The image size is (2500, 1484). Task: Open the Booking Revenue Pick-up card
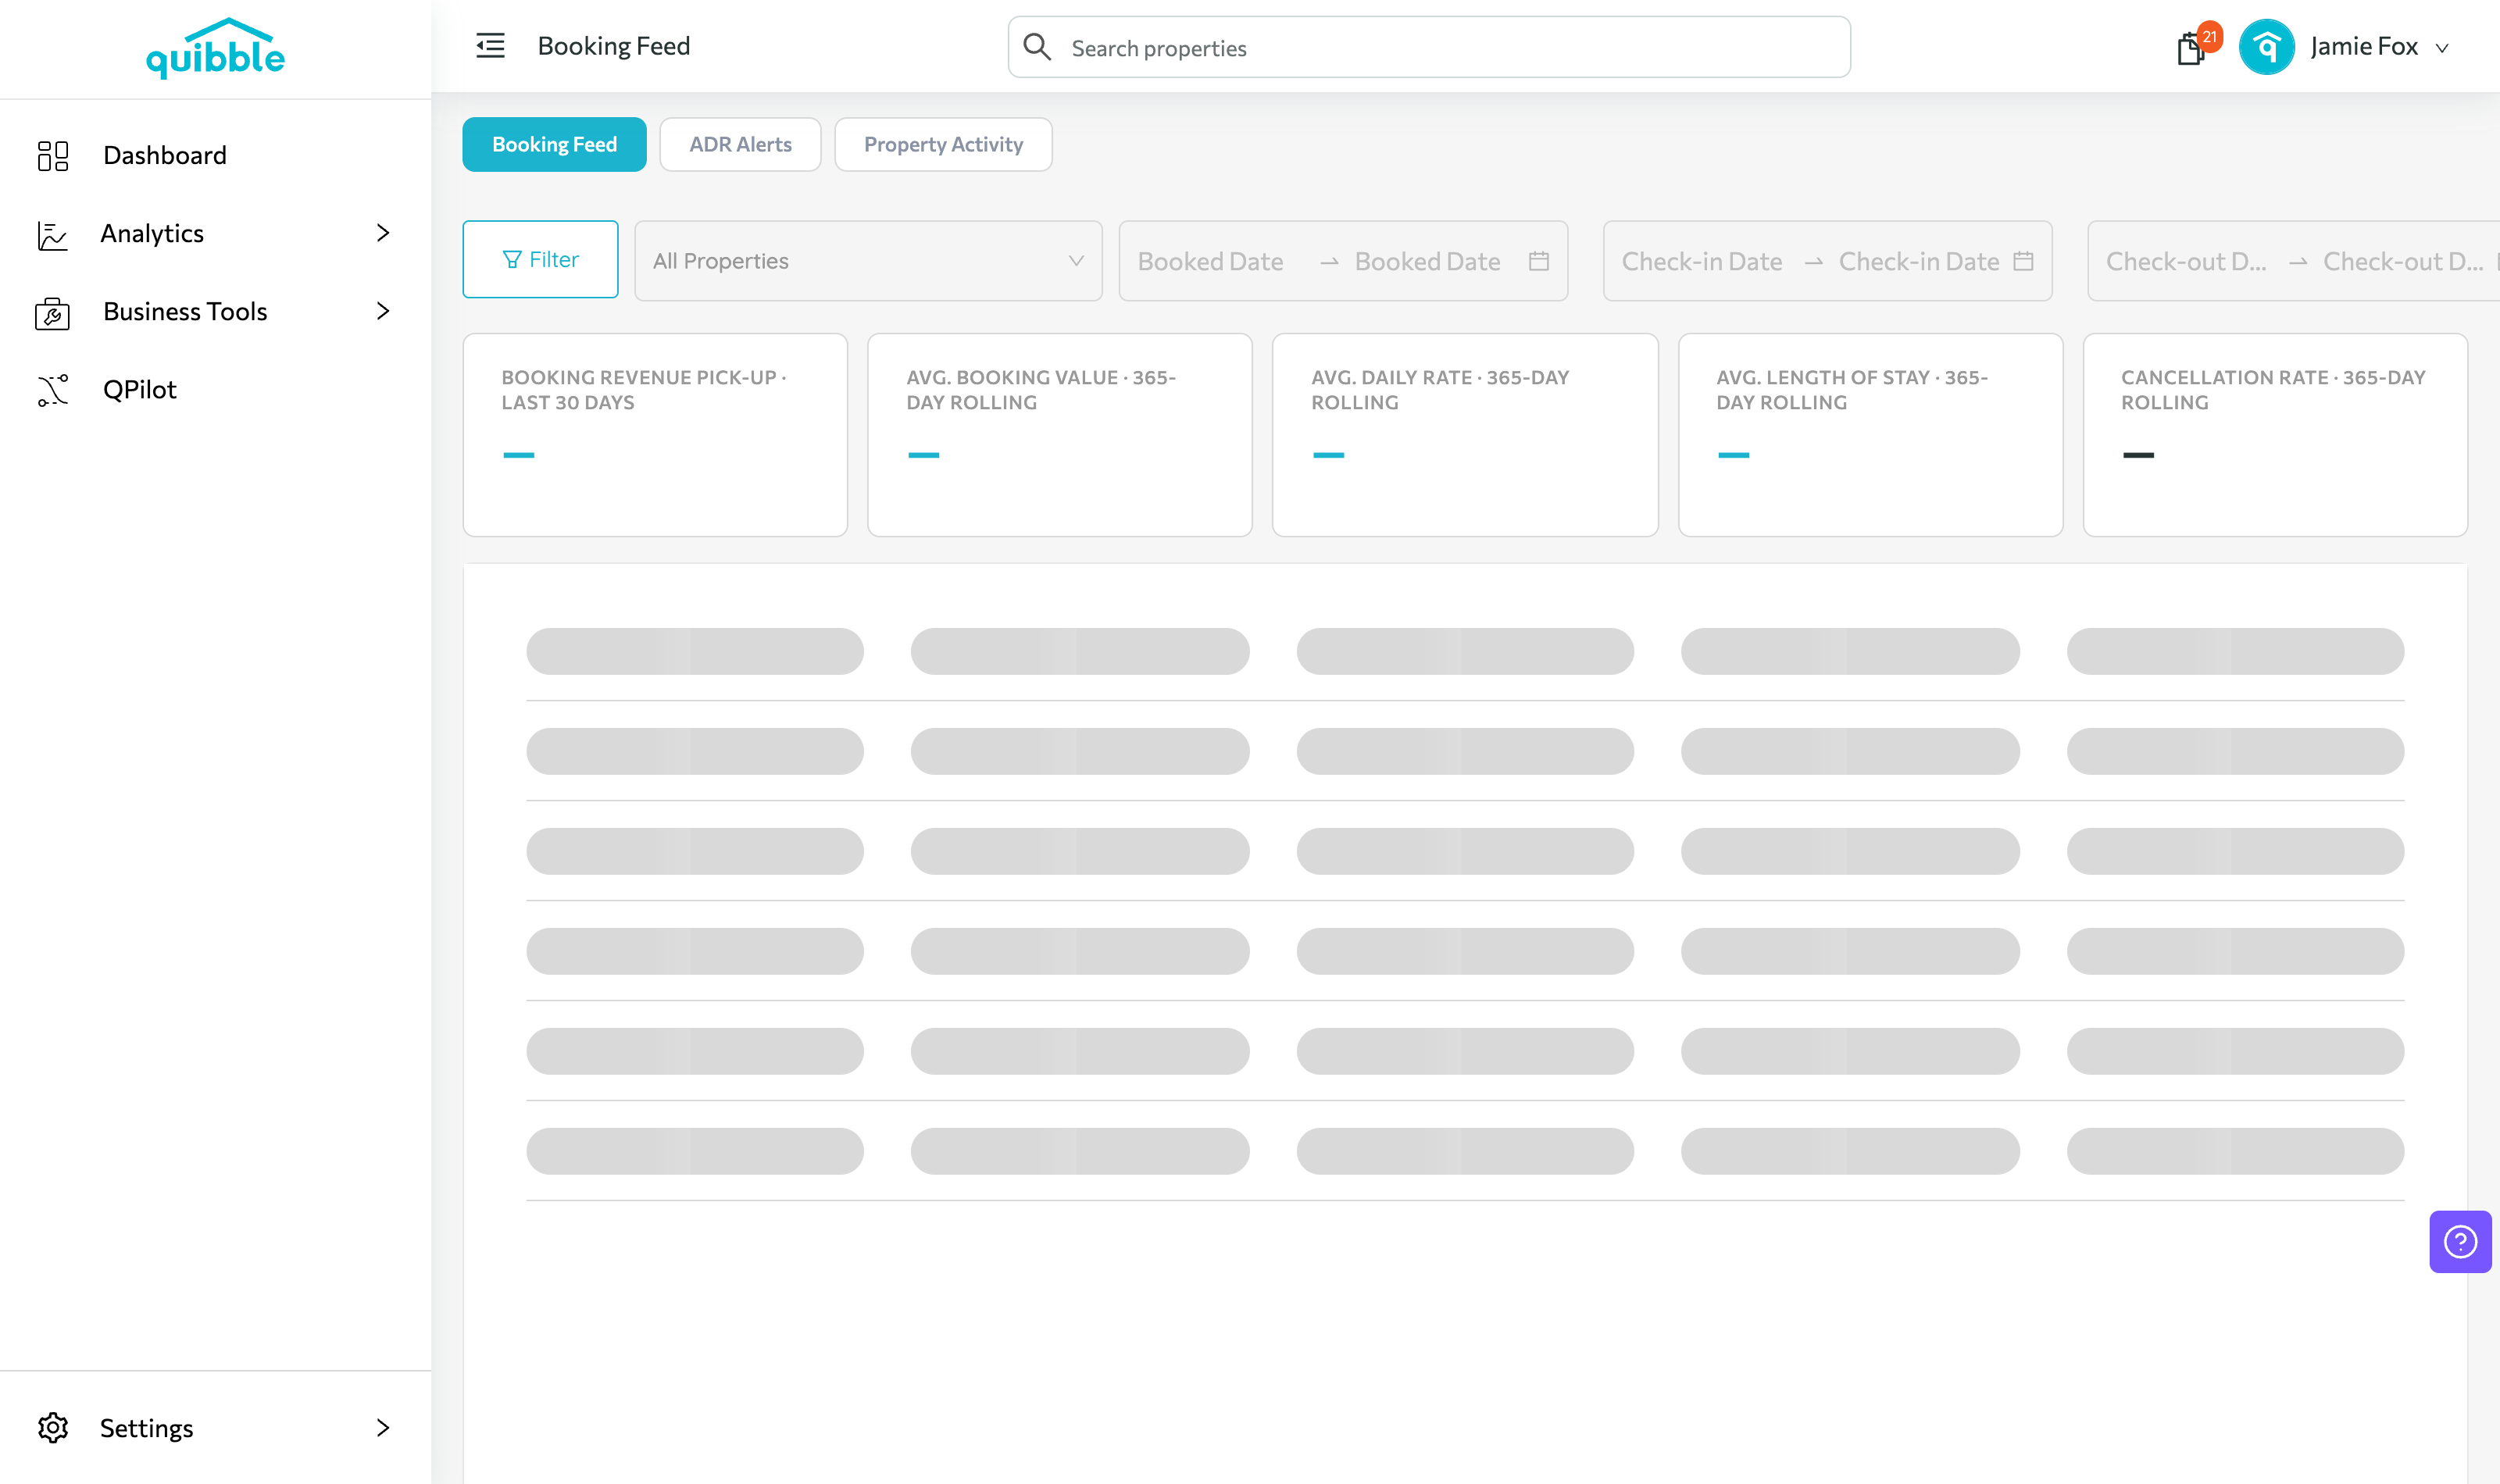[x=655, y=435]
